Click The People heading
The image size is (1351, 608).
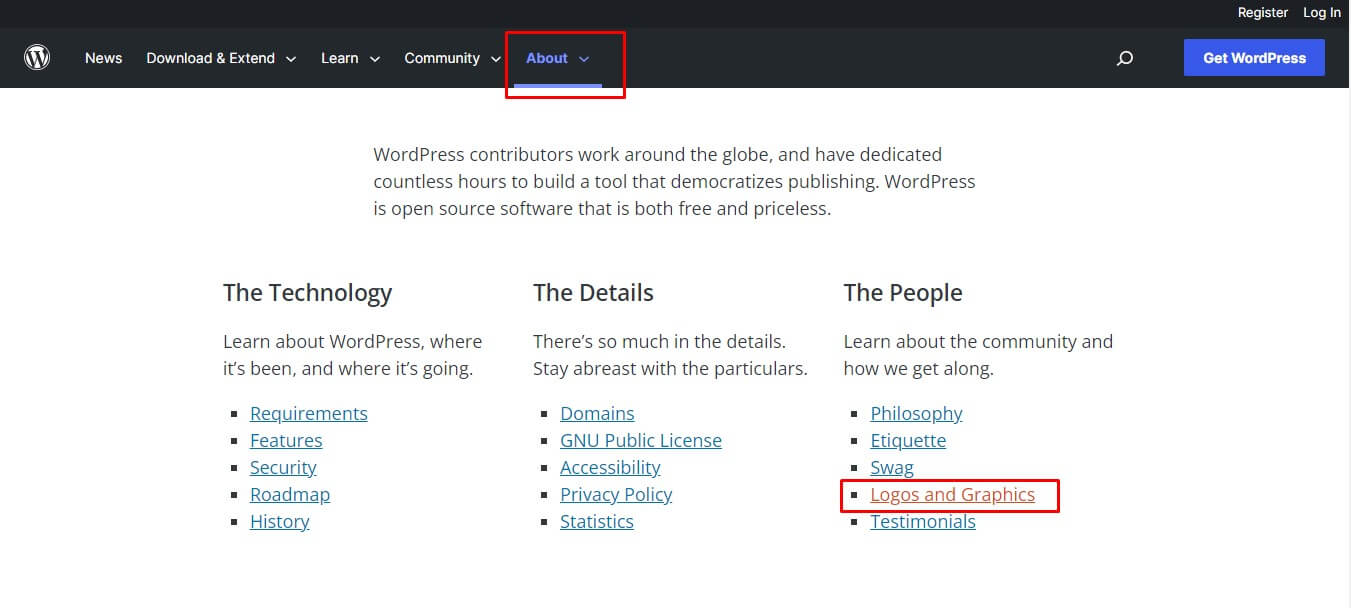[903, 293]
